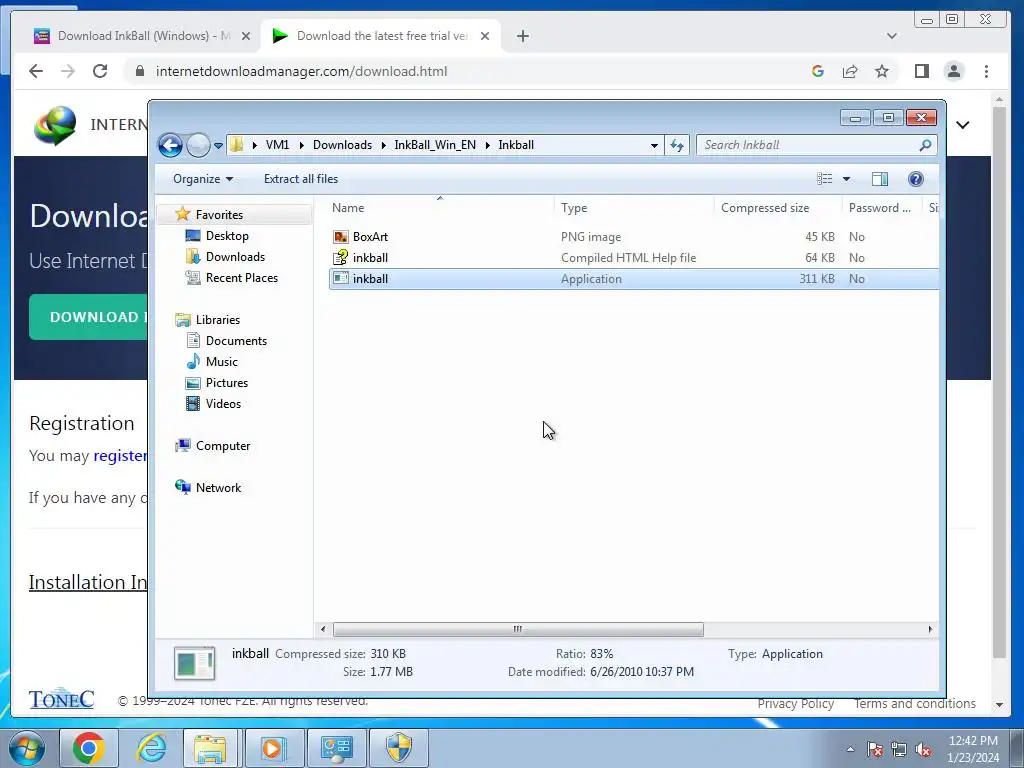Bookmark this page with the star icon
Viewport: 1024px width, 768px height.
click(x=882, y=71)
